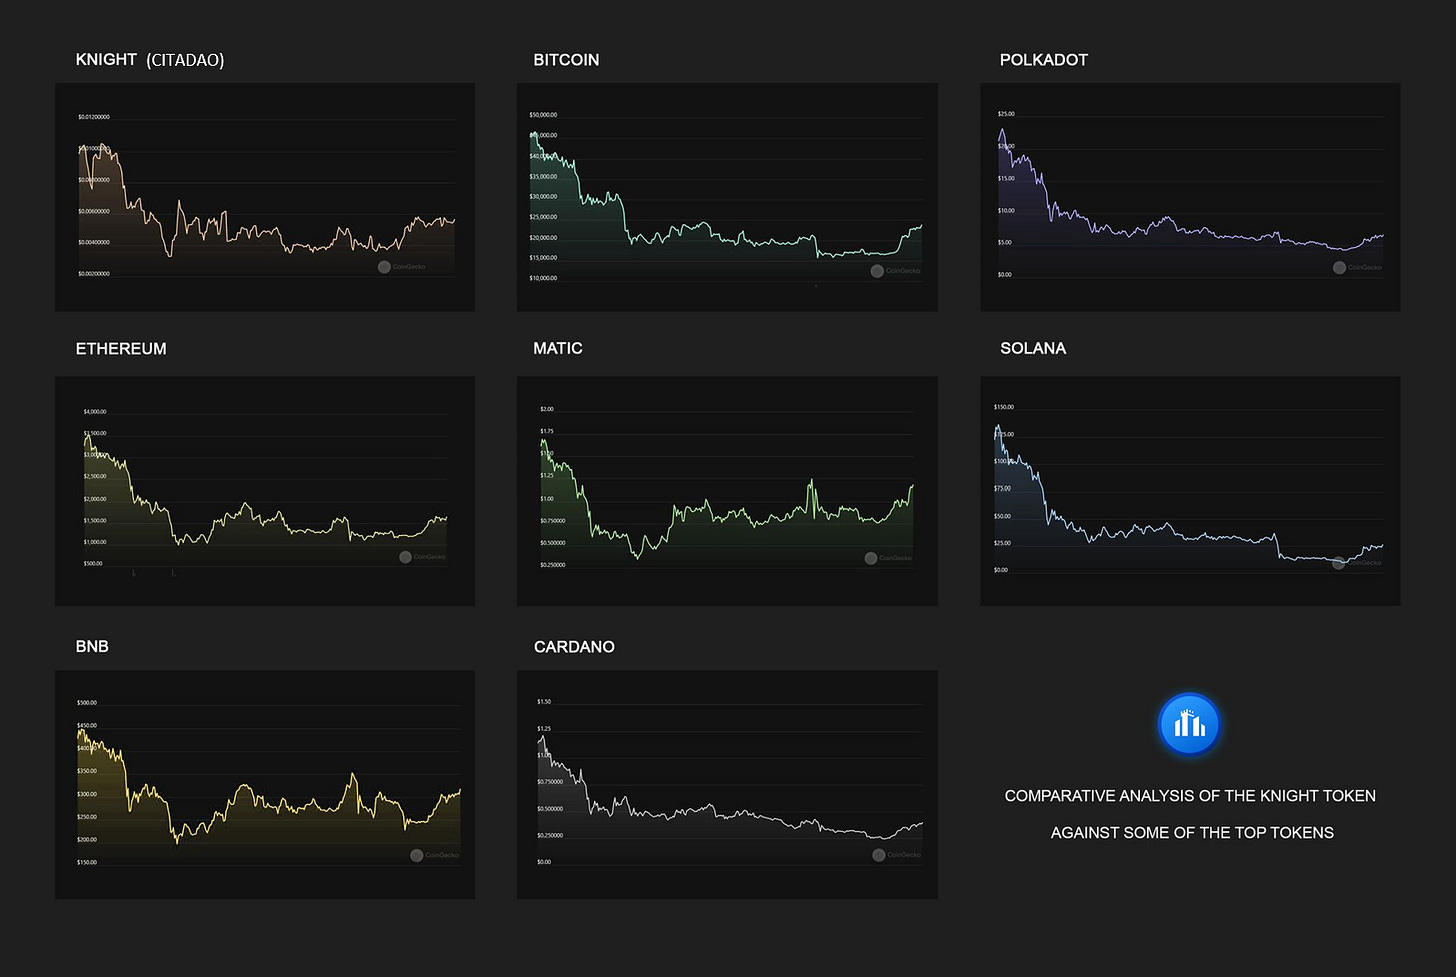This screenshot has width=1456, height=977.
Task: Click the blue CitaDAO castle logo
Action: 1189,724
